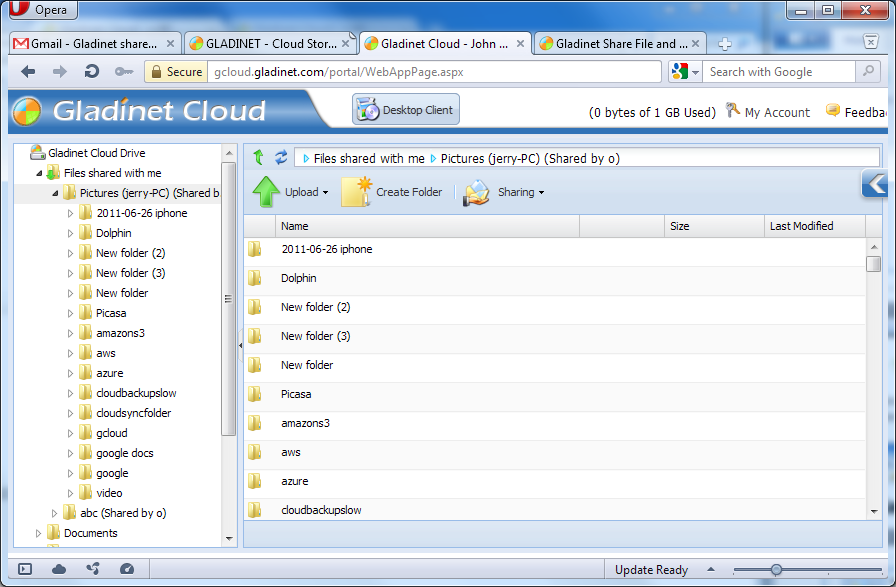Toggle the Opera panels icon in status bar
The width and height of the screenshot is (896, 587).
(x=25, y=569)
